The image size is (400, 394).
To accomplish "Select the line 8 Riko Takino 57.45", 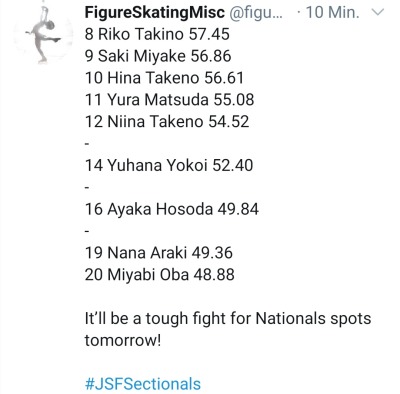I will (157, 34).
